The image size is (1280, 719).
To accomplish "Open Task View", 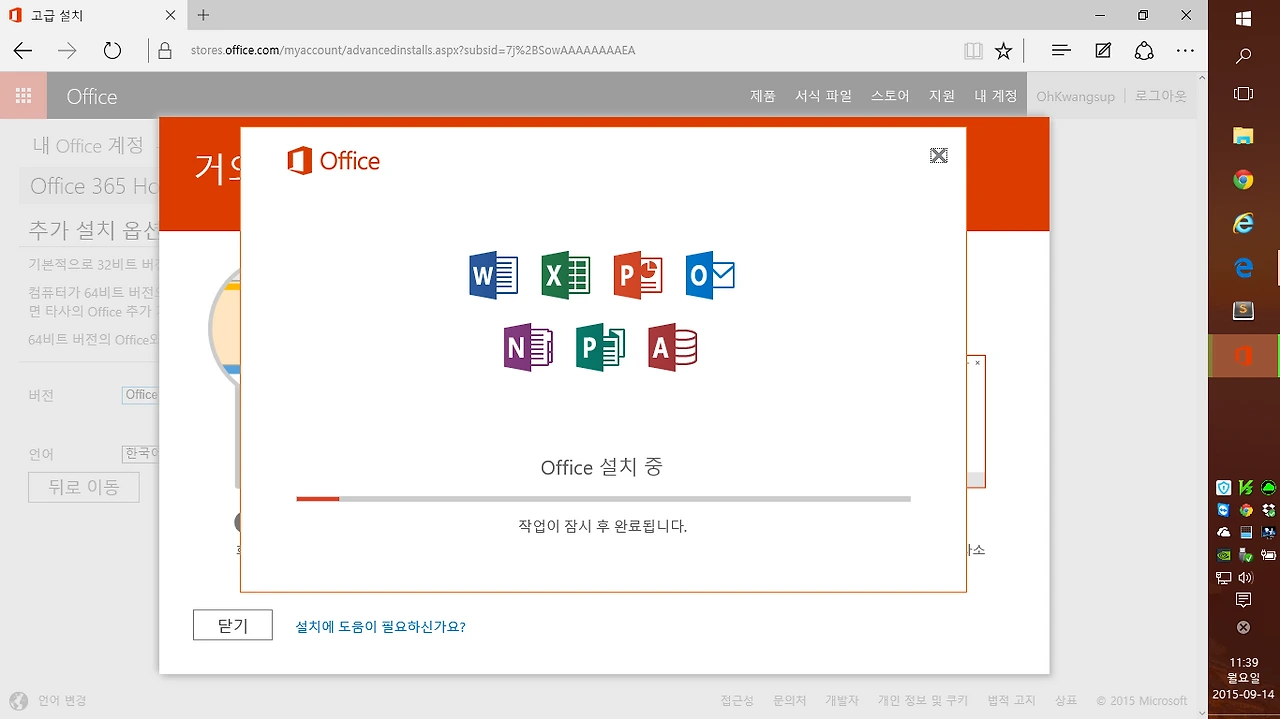I will (1244, 94).
